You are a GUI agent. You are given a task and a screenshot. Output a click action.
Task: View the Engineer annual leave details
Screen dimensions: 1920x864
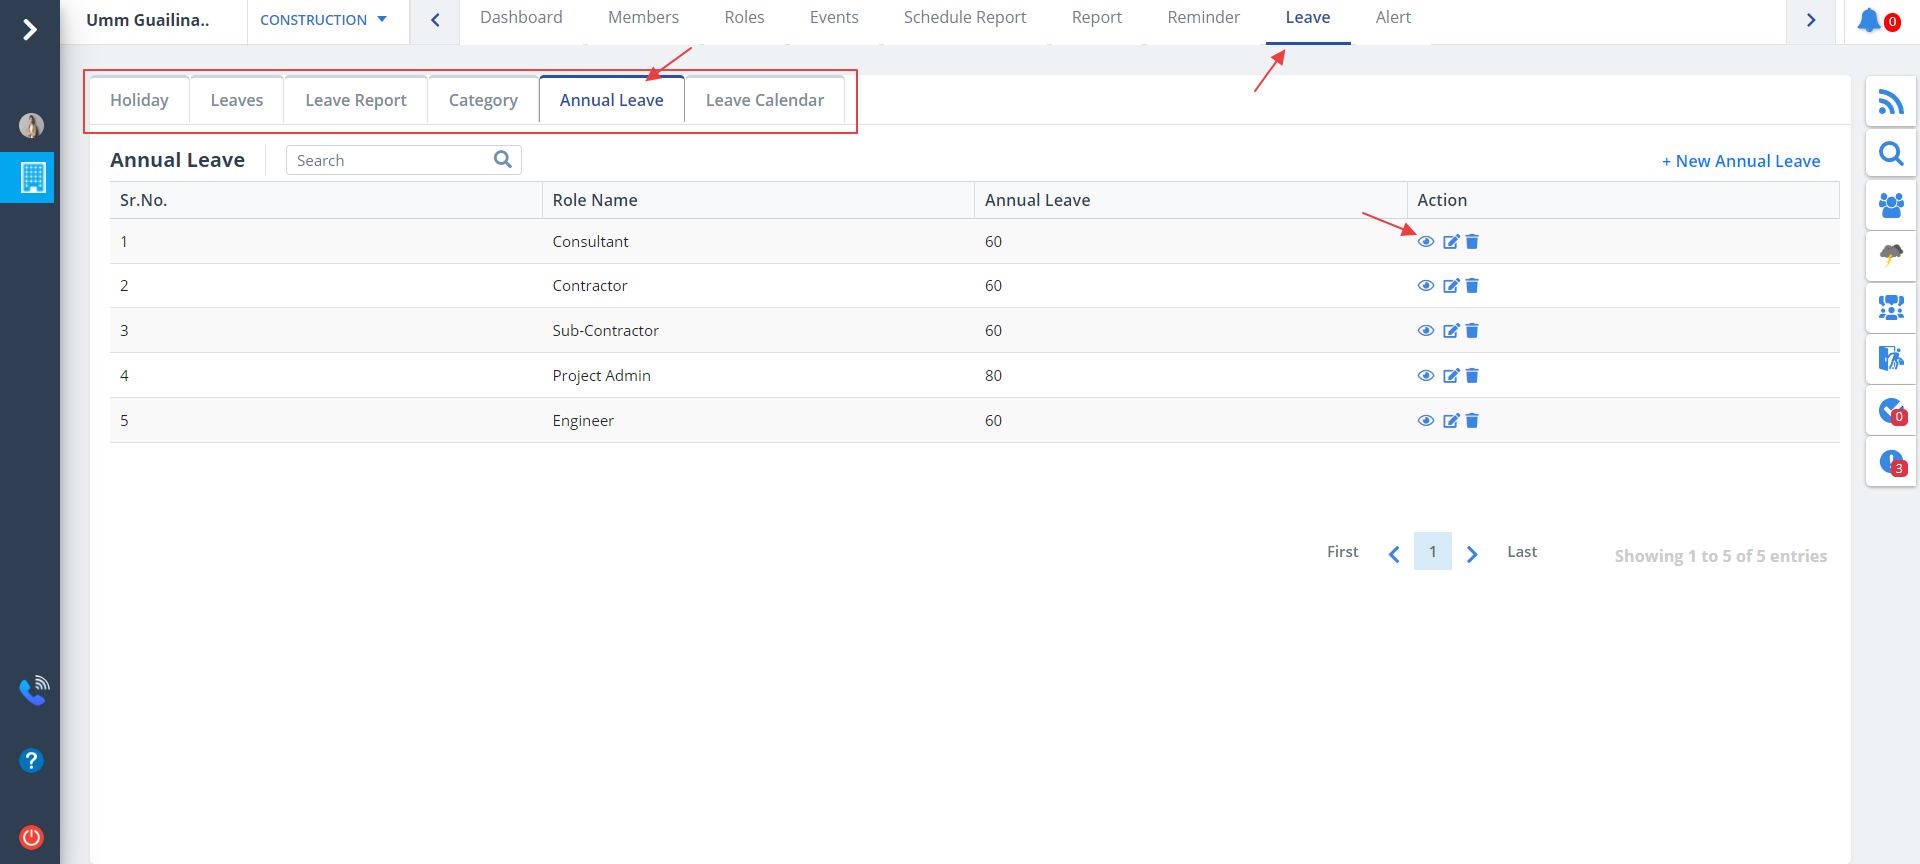point(1426,421)
